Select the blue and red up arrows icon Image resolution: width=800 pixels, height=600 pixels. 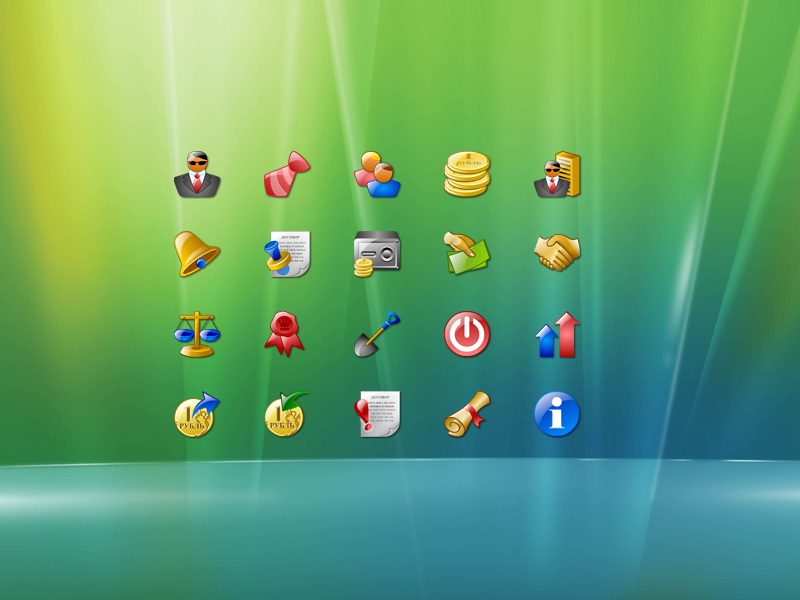[x=557, y=334]
